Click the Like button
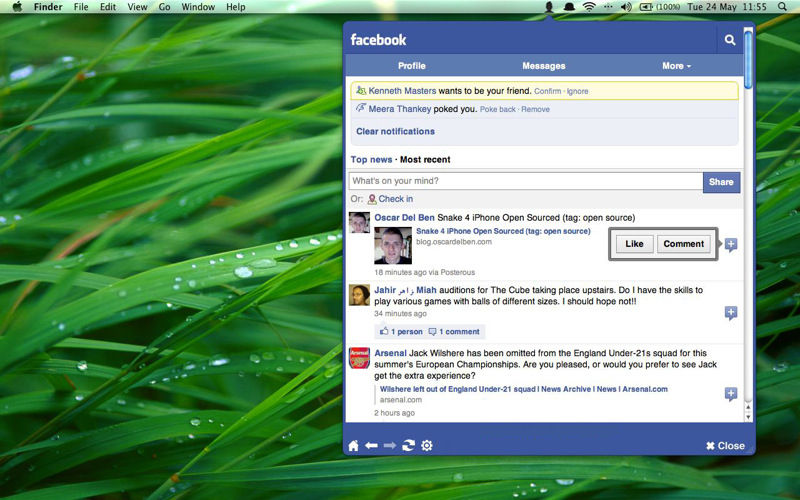The height and width of the screenshot is (500, 800). point(634,244)
